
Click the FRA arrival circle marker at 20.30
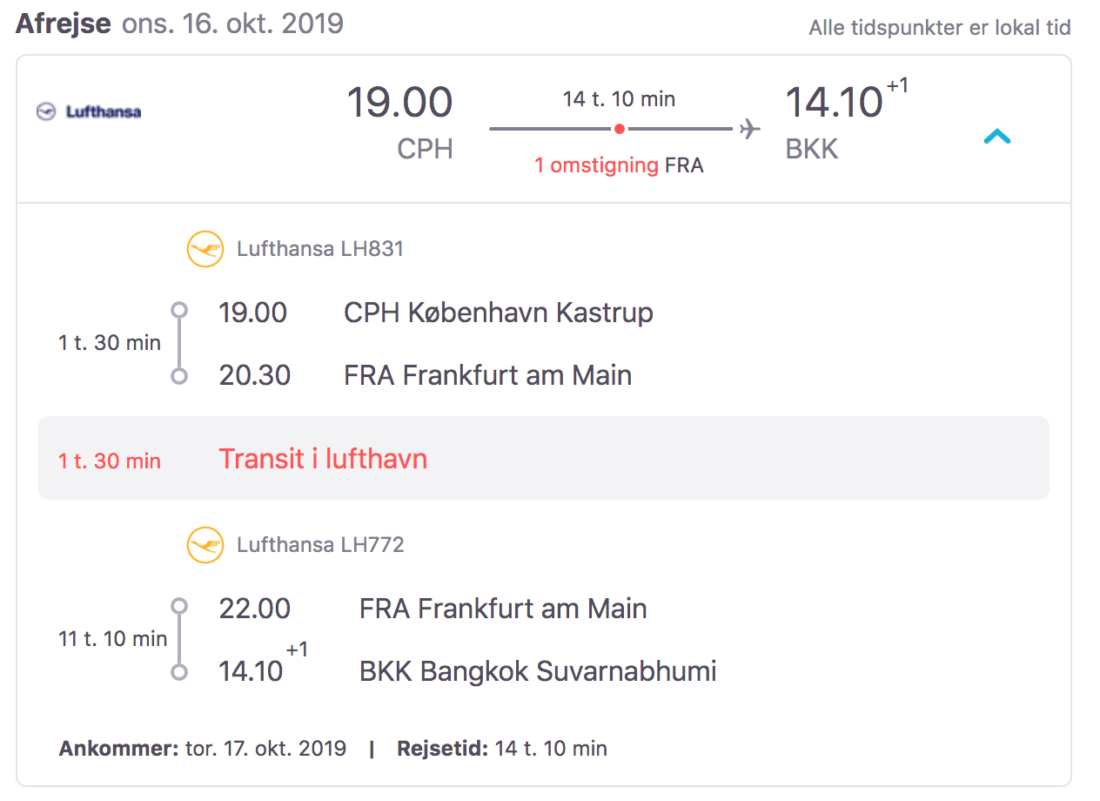coord(180,376)
